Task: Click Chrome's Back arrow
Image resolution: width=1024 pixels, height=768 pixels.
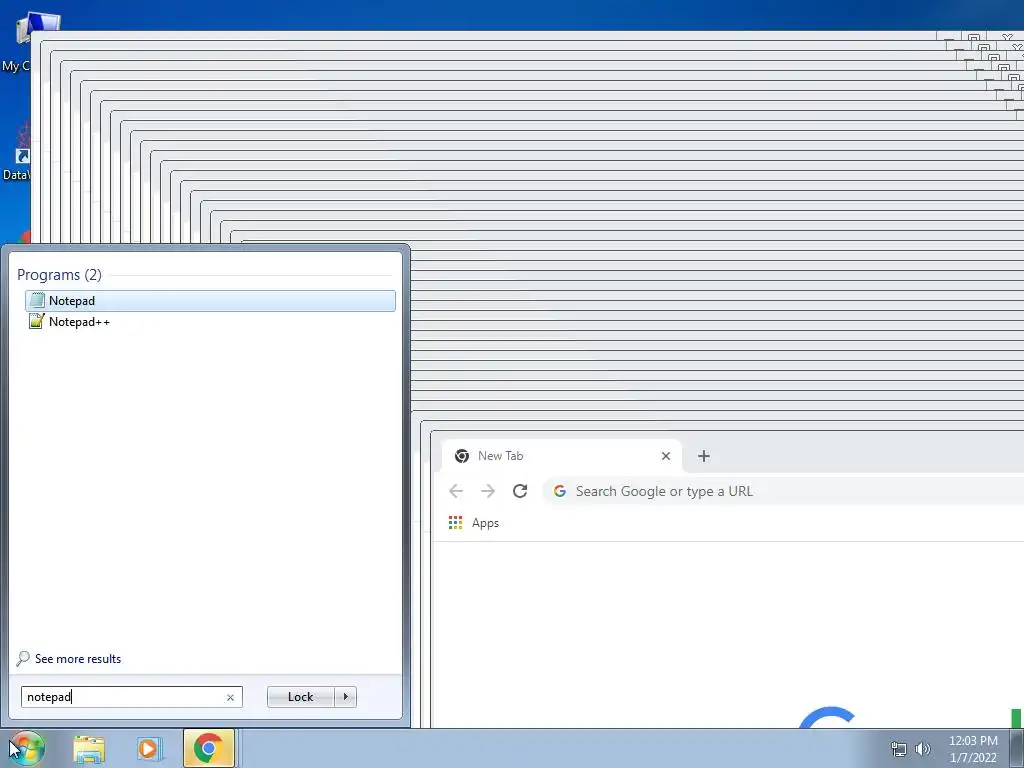Action: coord(456,491)
